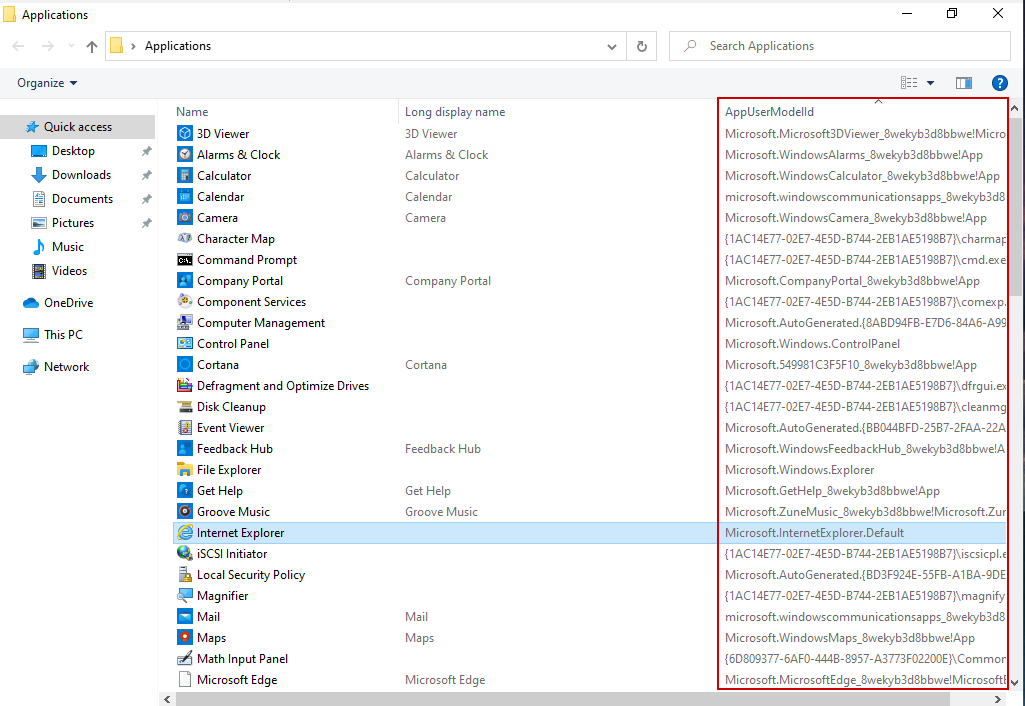Viewport: 1025px width, 706px height.
Task: Click the Calculator app icon
Action: click(185, 176)
